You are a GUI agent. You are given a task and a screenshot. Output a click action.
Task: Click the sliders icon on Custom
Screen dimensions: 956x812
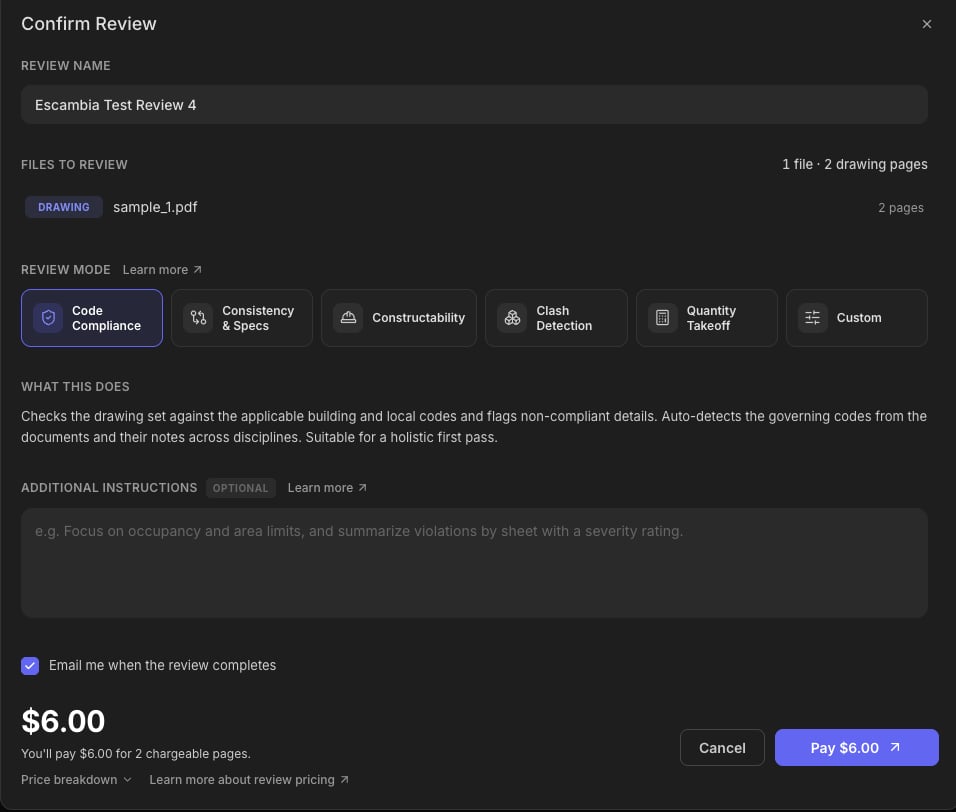pos(813,318)
